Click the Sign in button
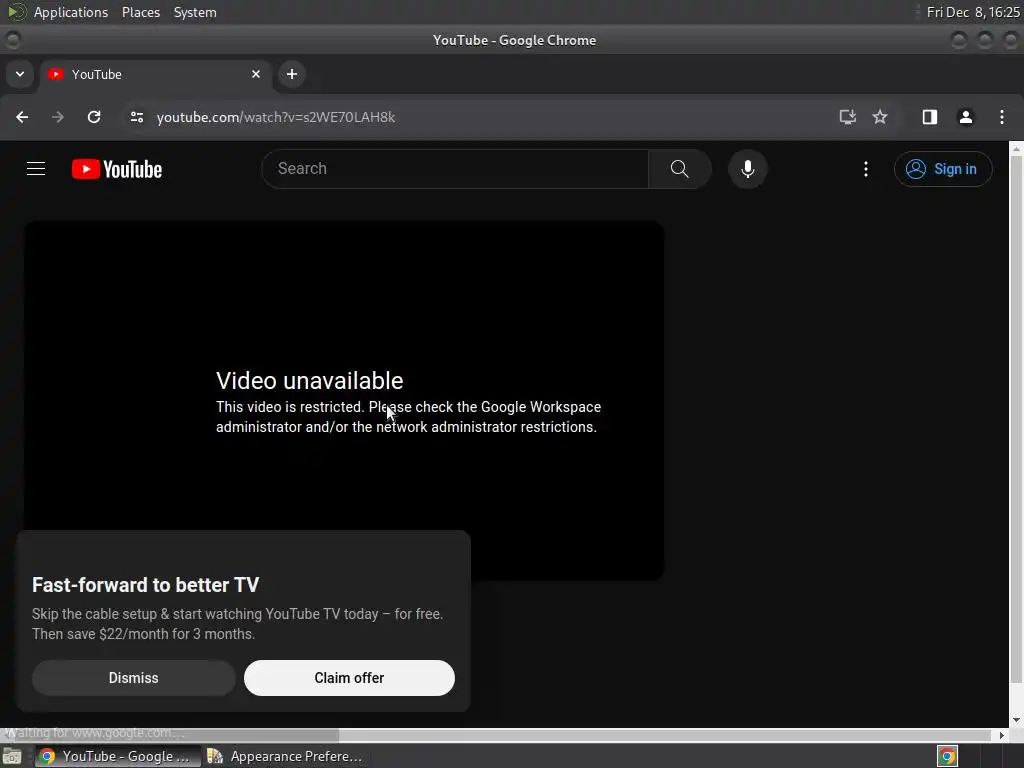1024x768 pixels. [x=943, y=169]
